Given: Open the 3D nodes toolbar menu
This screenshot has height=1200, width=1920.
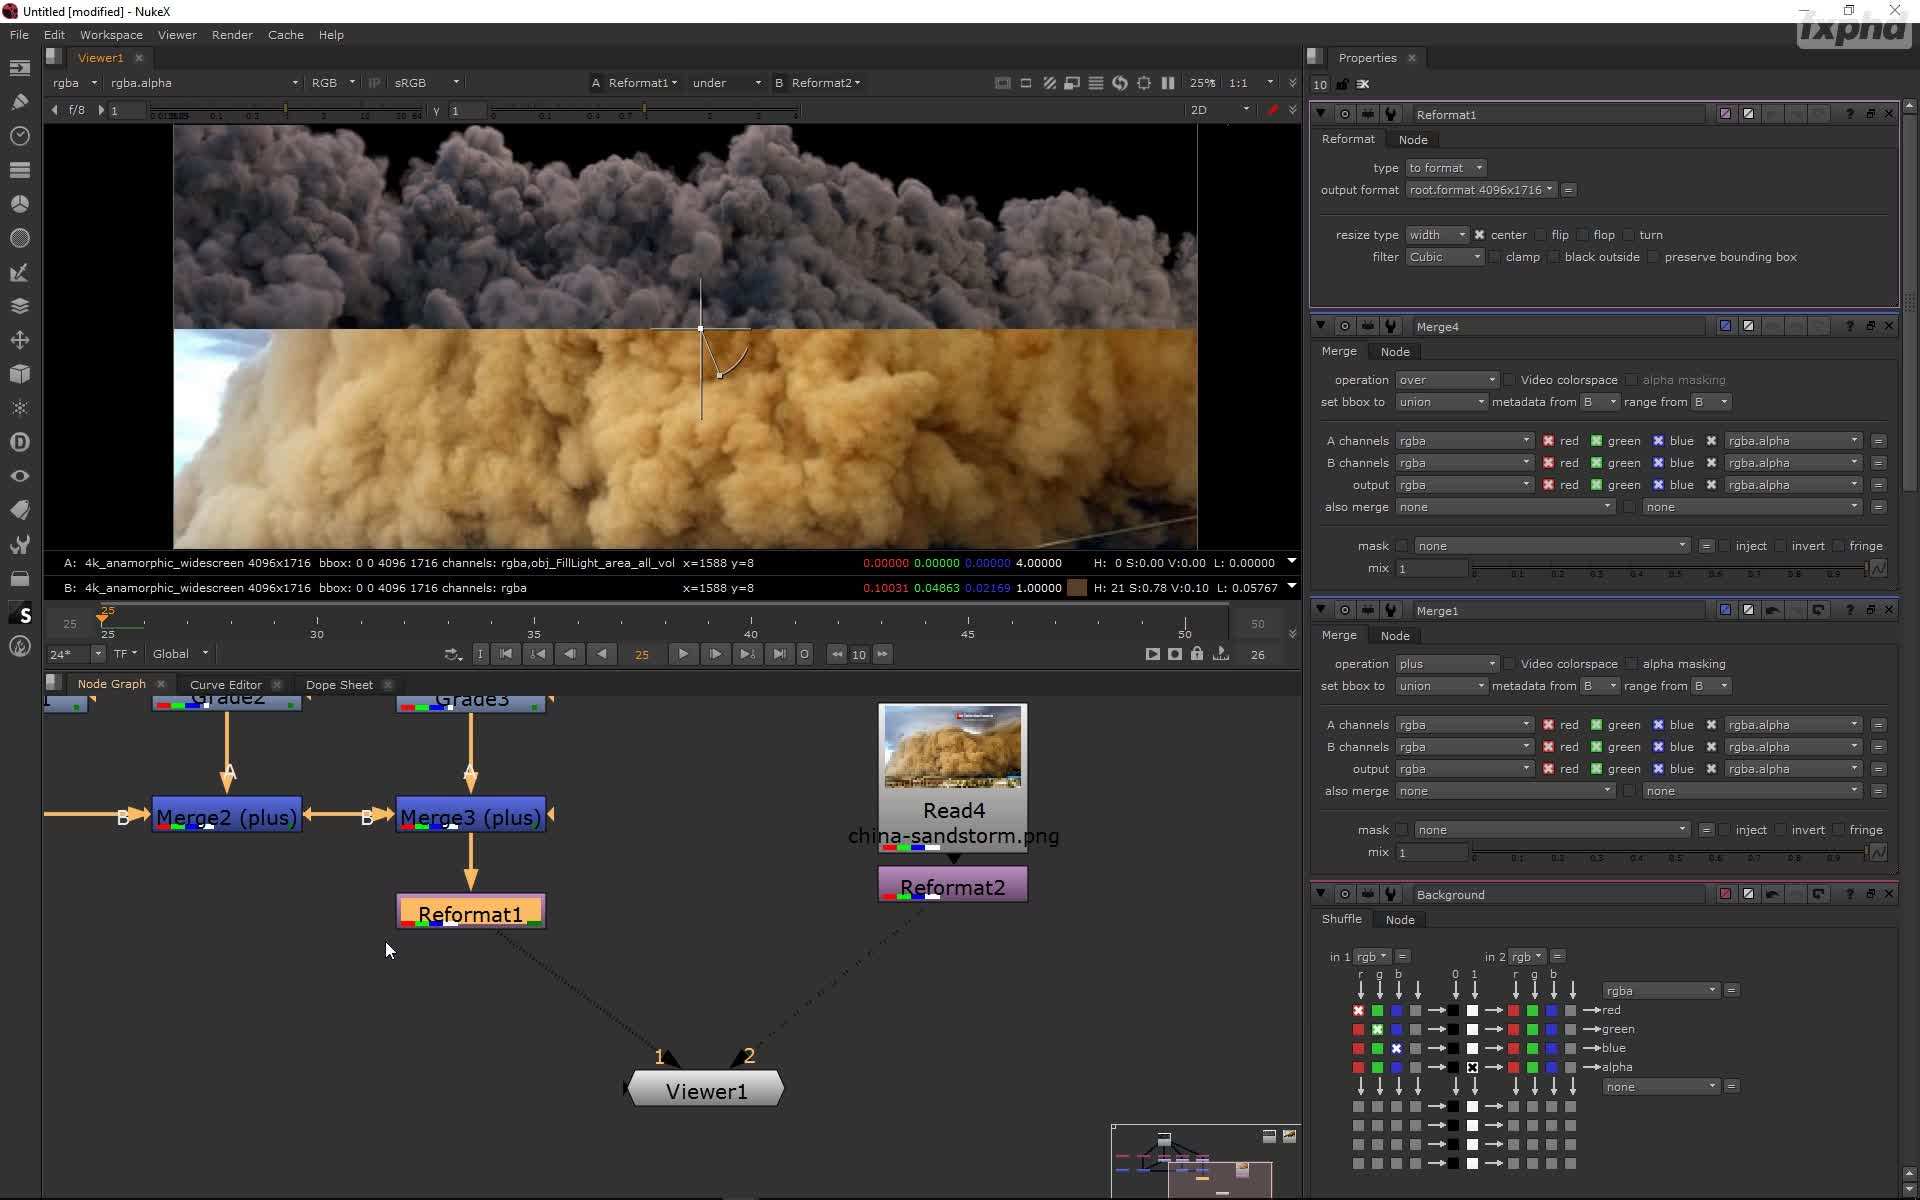Looking at the screenshot, I should (x=19, y=374).
